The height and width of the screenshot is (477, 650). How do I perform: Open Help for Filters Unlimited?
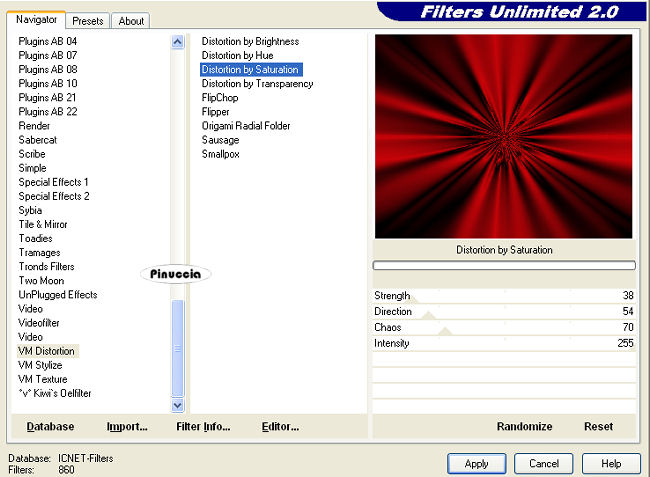pyautogui.click(x=611, y=463)
